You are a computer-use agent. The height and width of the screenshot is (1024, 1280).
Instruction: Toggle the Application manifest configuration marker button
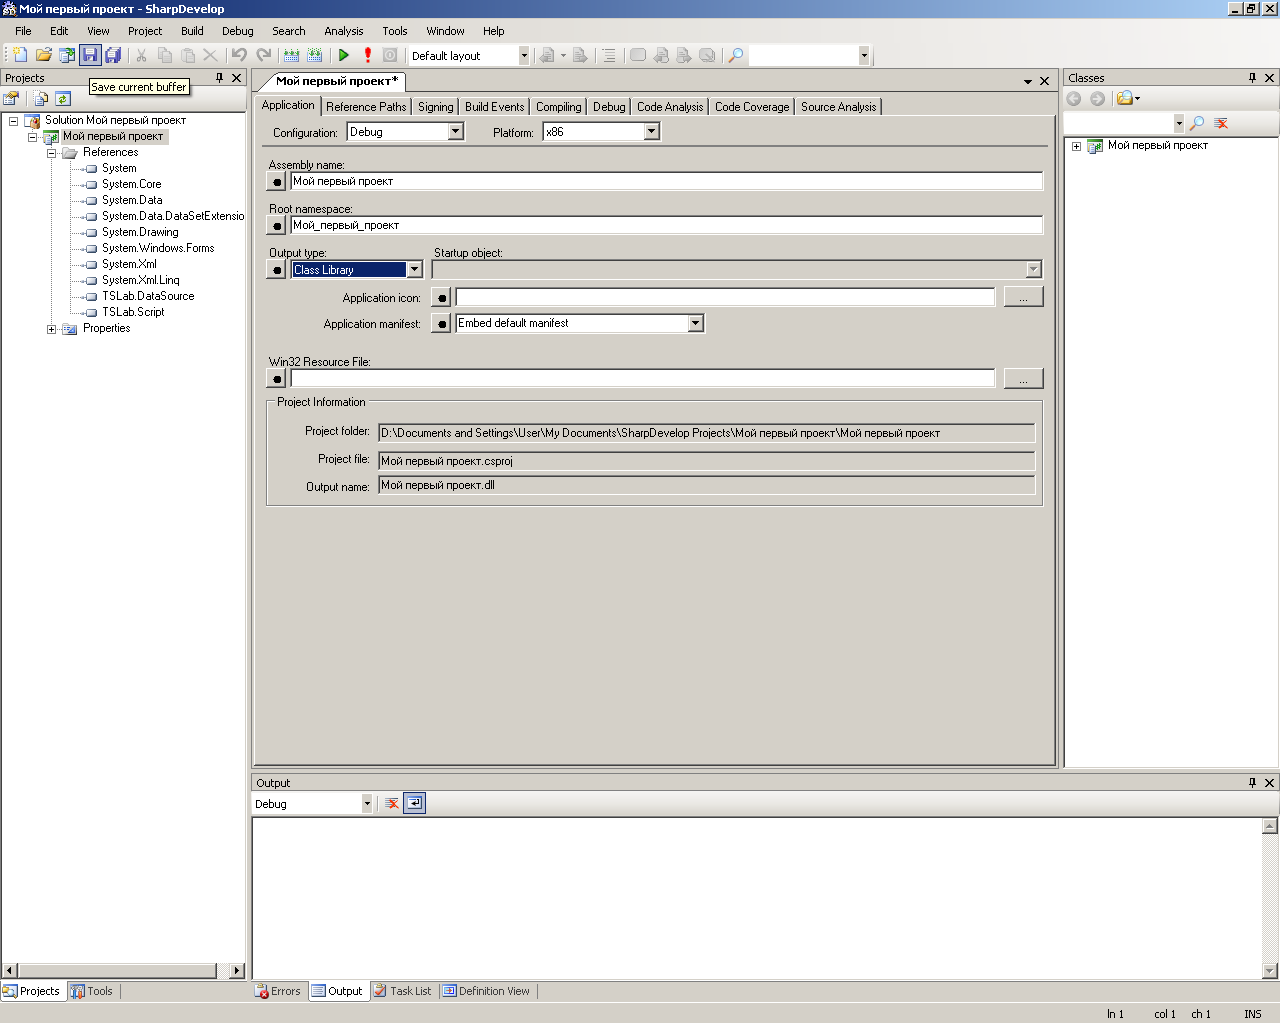click(x=441, y=324)
